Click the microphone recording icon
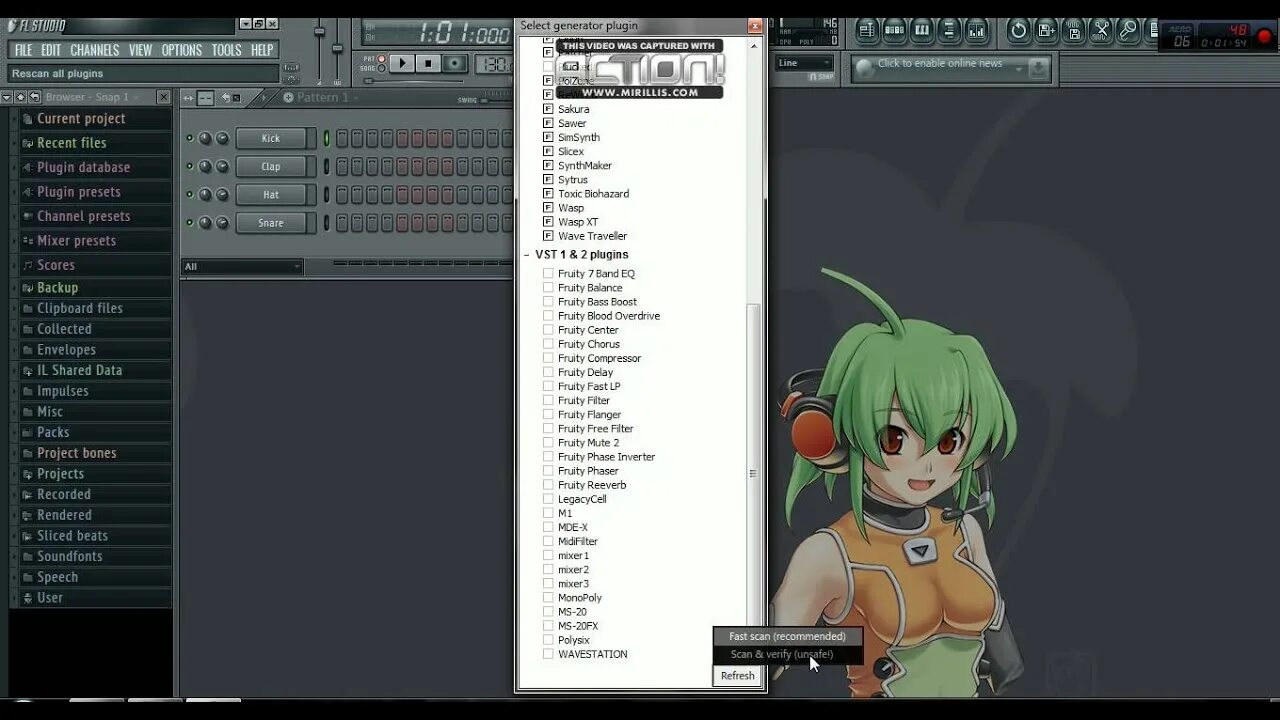Image resolution: width=1280 pixels, height=720 pixels. pyautogui.click(x=1129, y=30)
